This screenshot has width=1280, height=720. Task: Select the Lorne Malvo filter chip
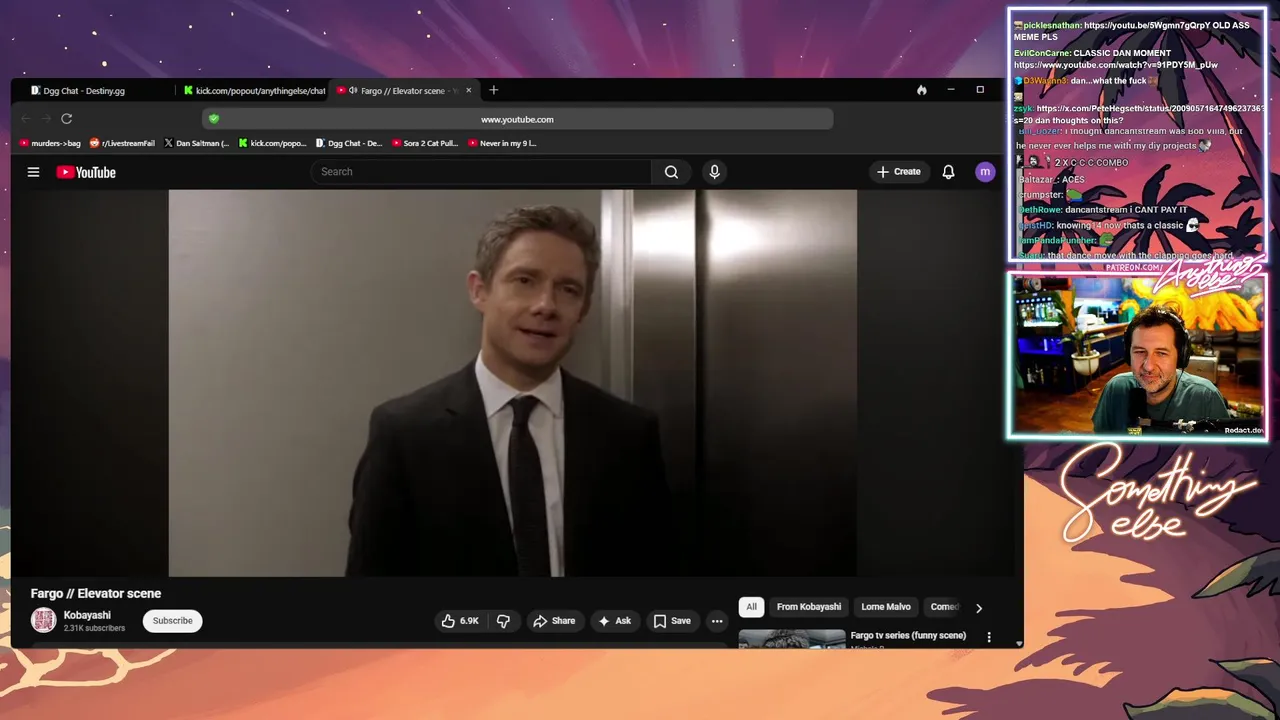[x=886, y=607]
